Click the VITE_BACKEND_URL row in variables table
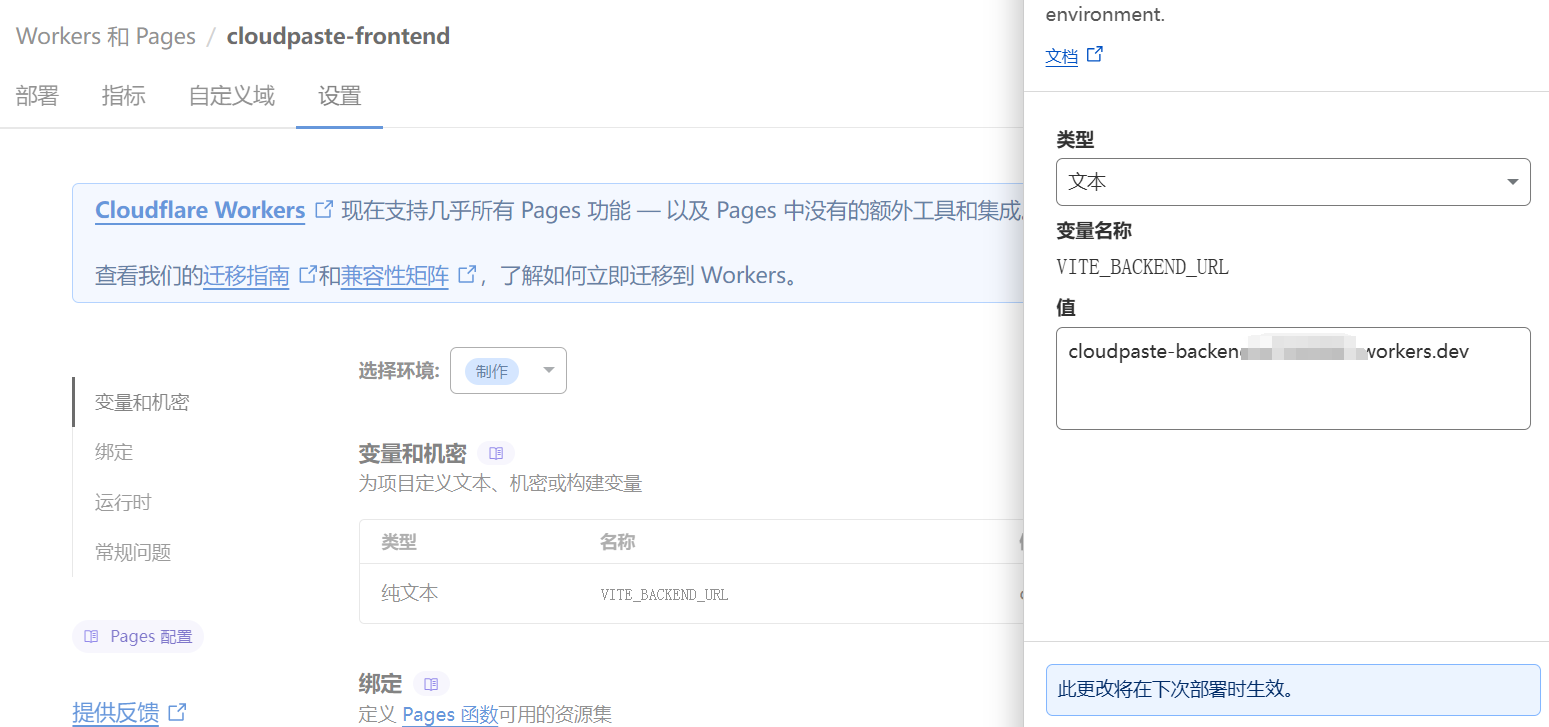The height and width of the screenshot is (727, 1549). coord(664,594)
